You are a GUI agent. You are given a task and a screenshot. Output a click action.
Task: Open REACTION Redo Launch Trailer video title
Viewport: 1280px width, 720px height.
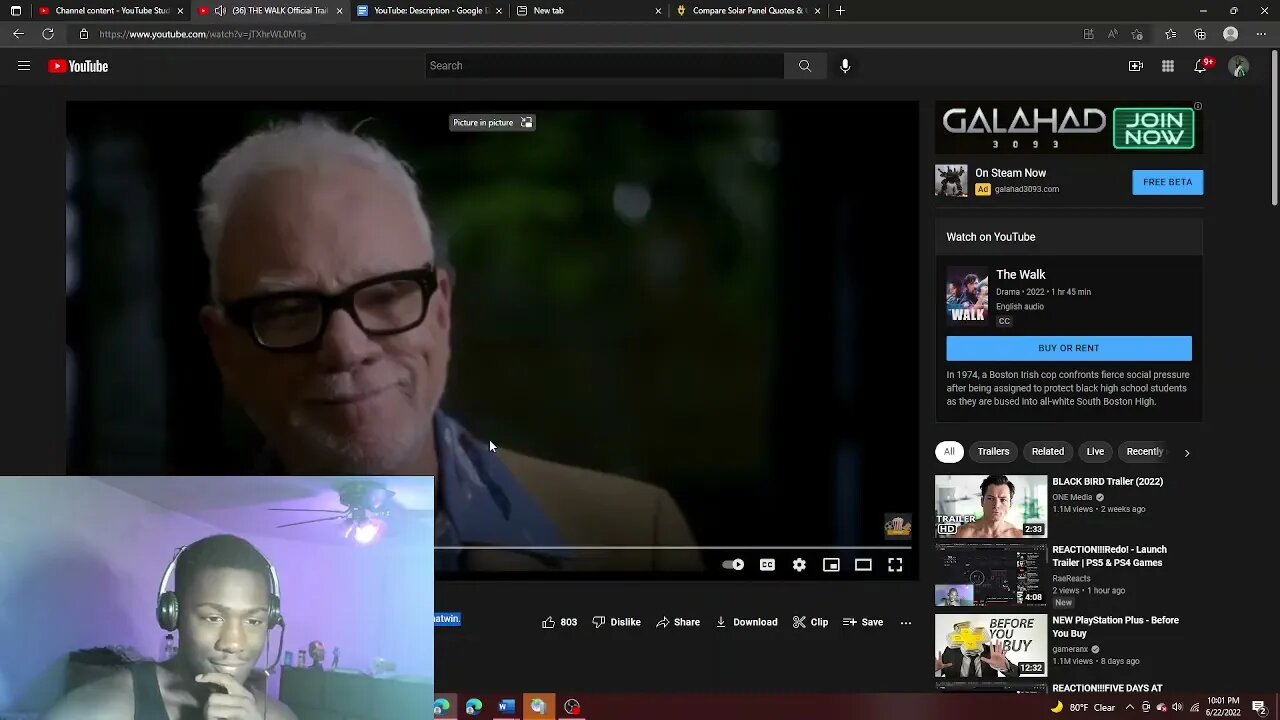pos(1109,556)
